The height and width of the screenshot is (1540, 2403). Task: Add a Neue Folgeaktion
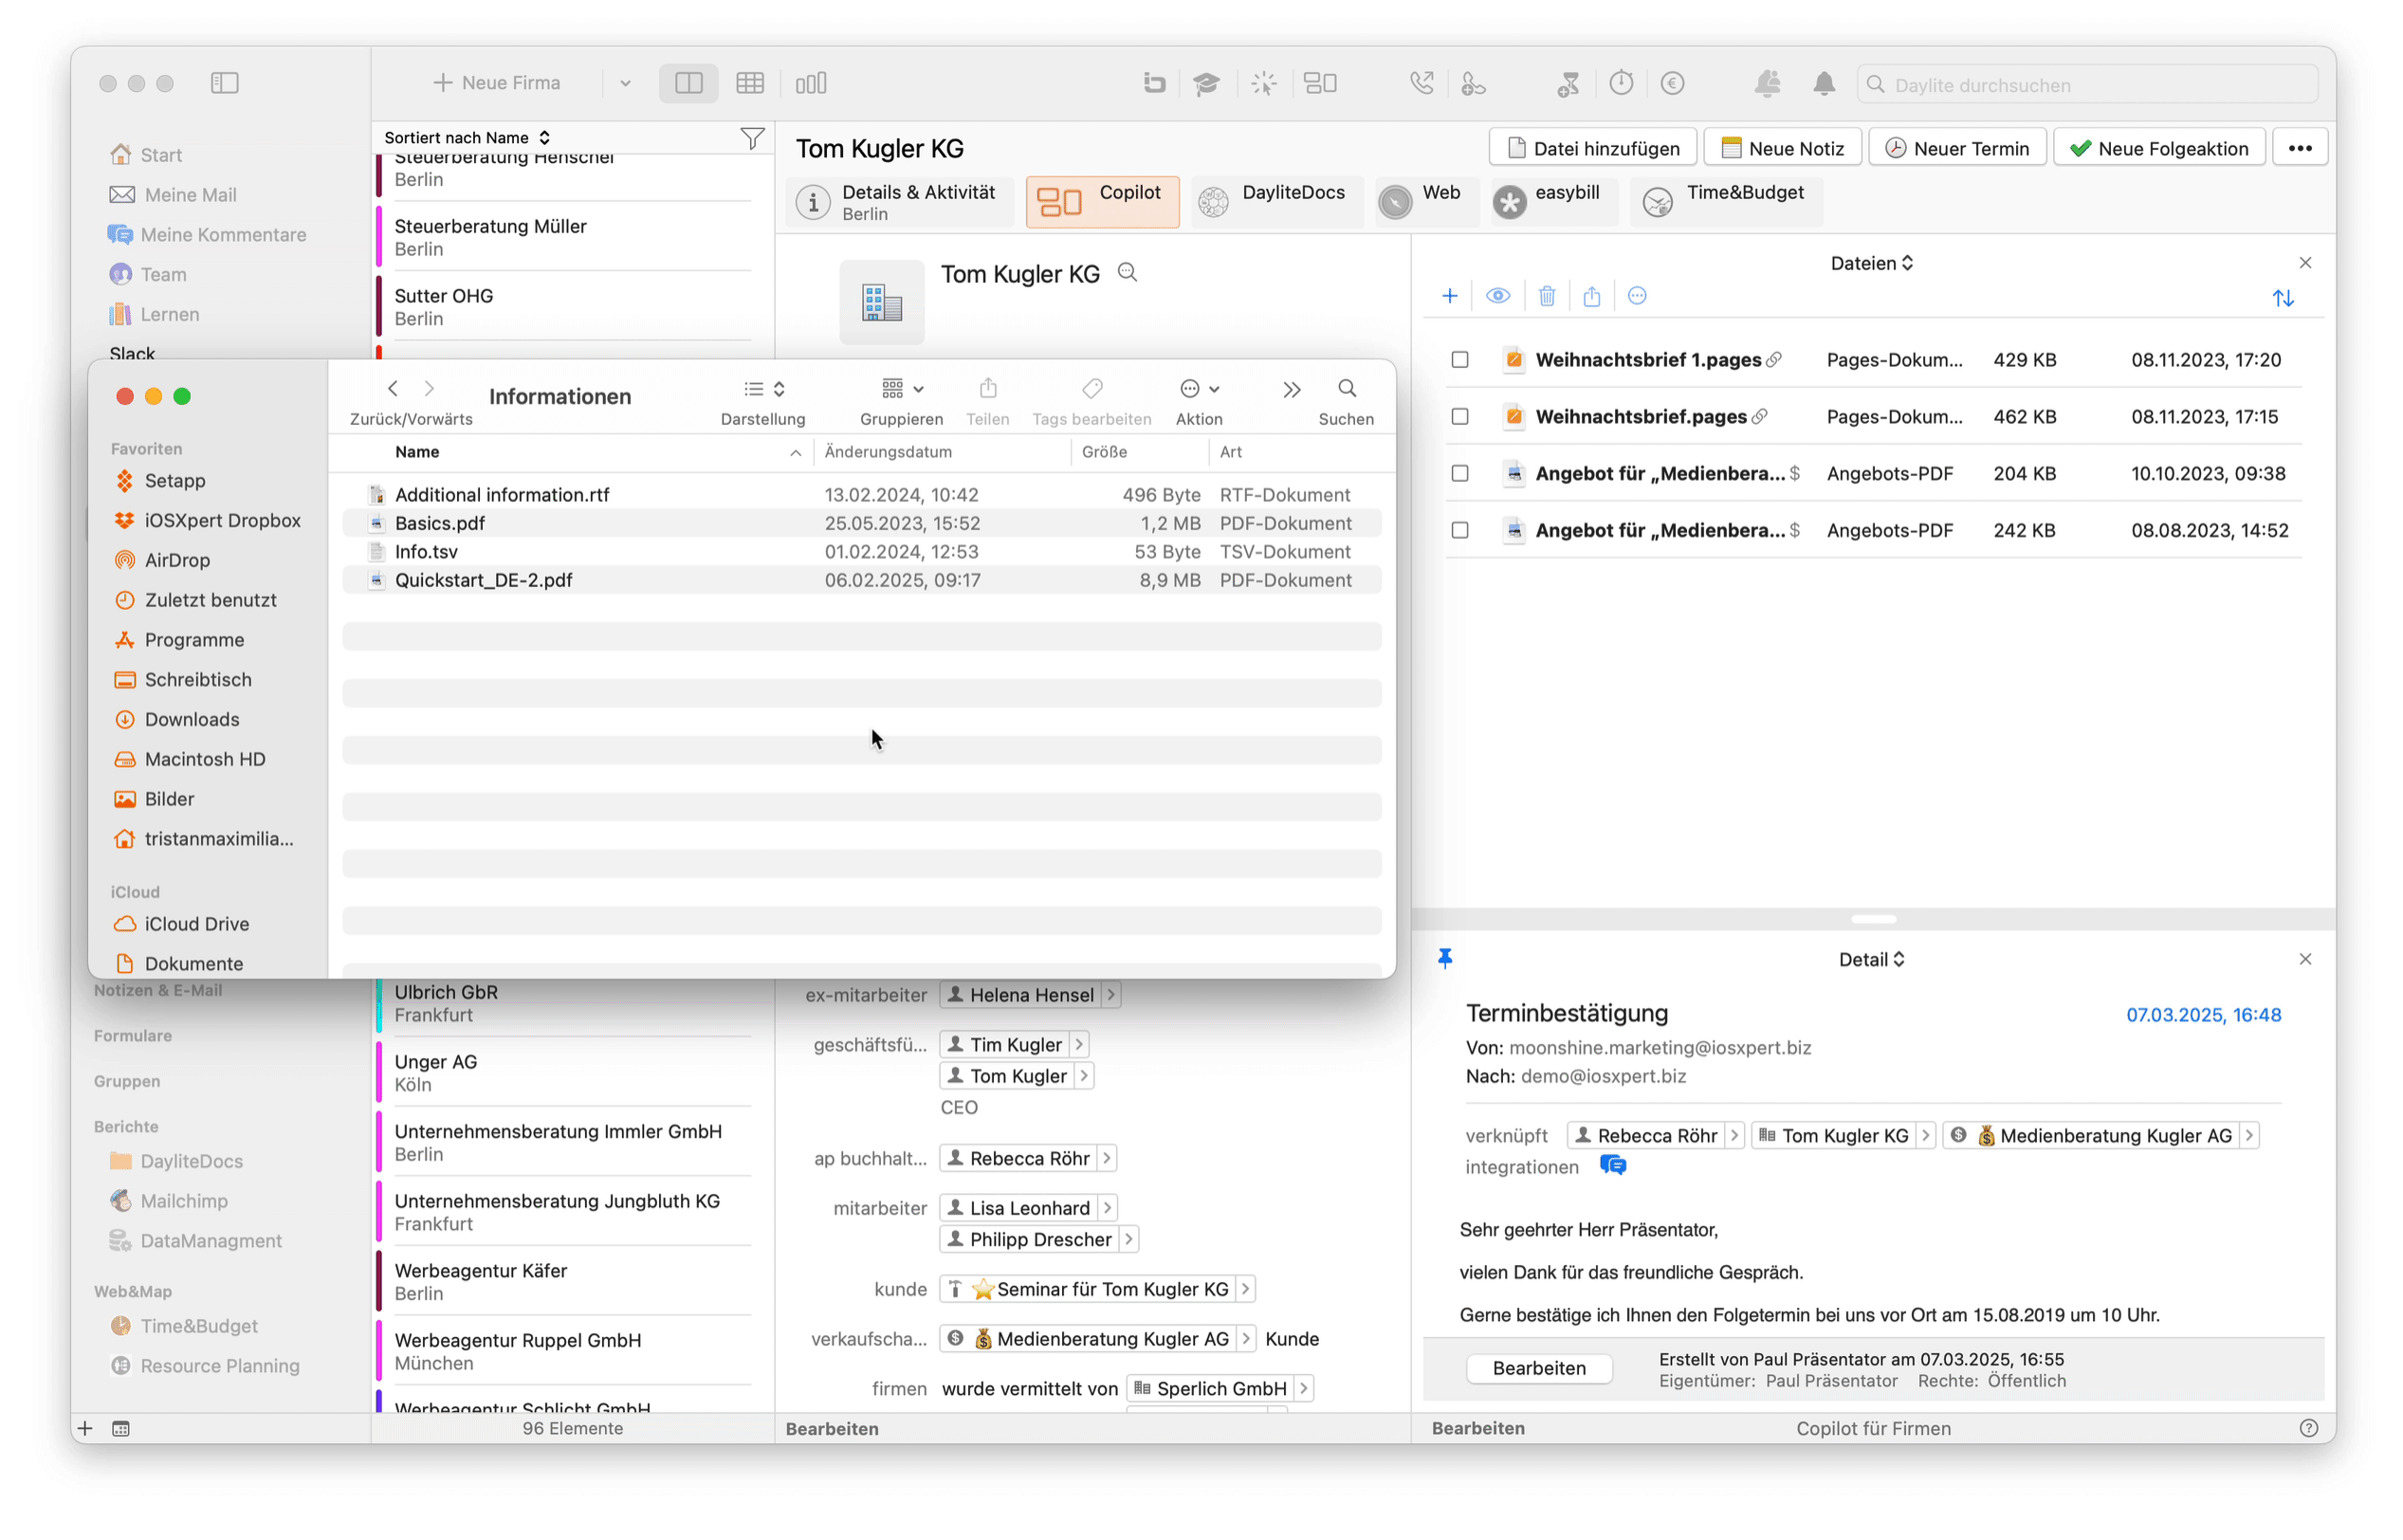click(x=2158, y=148)
